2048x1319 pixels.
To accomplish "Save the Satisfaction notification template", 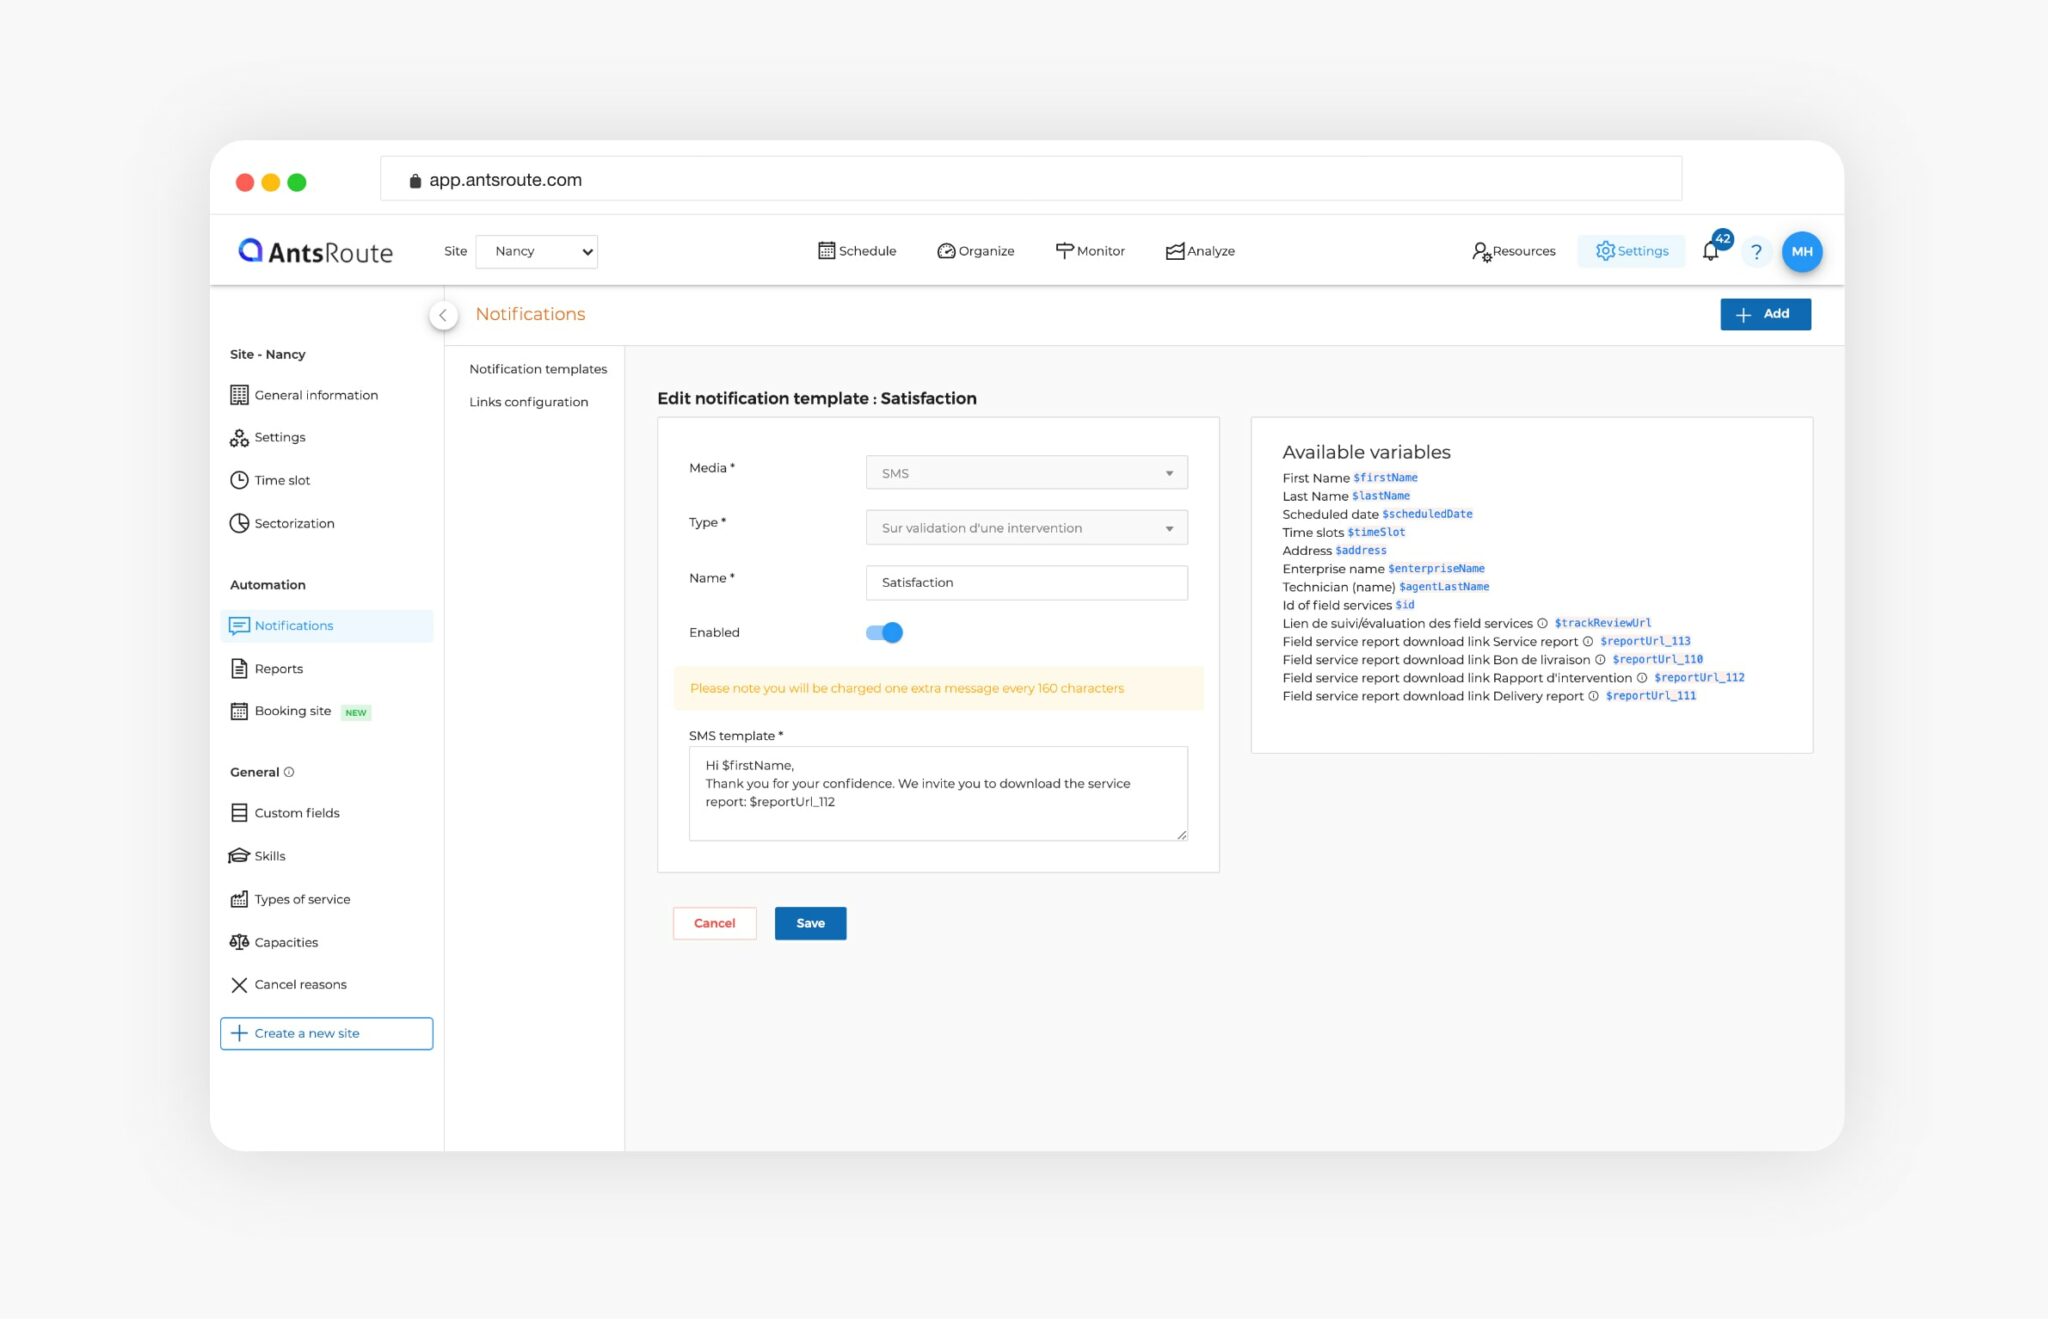I will click(810, 923).
